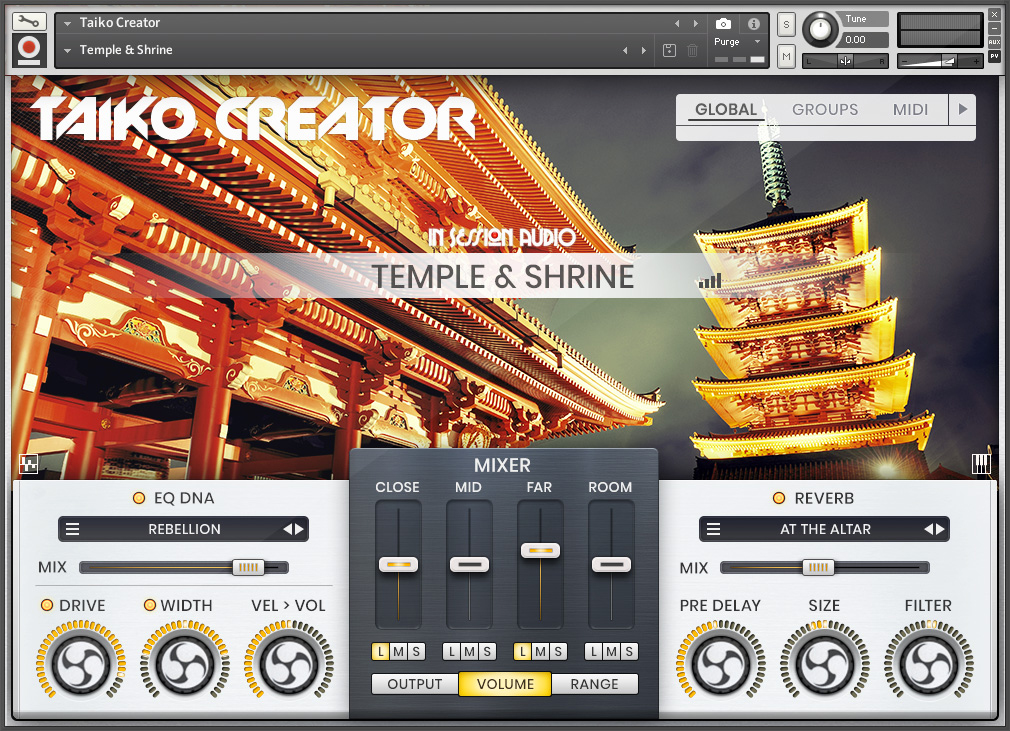1010x731 pixels.
Task: Solo the FAR mixer channel
Action: pos(558,652)
